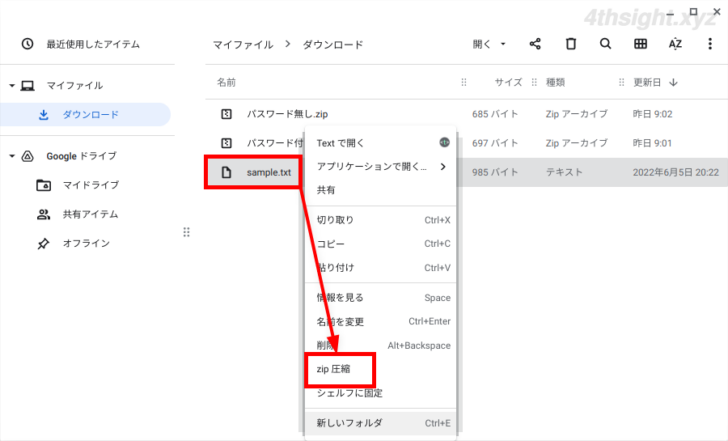The height and width of the screenshot is (441, 728).
Task: Select オフライン in the sidebar
Action: point(86,244)
